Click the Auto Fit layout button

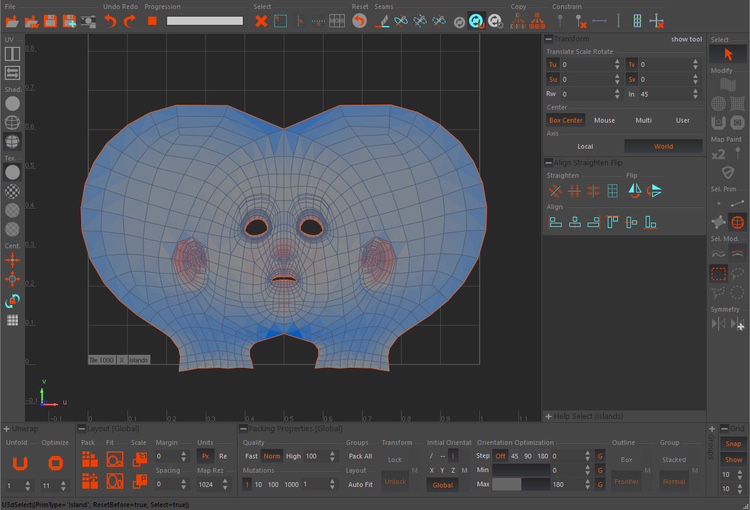[360, 484]
